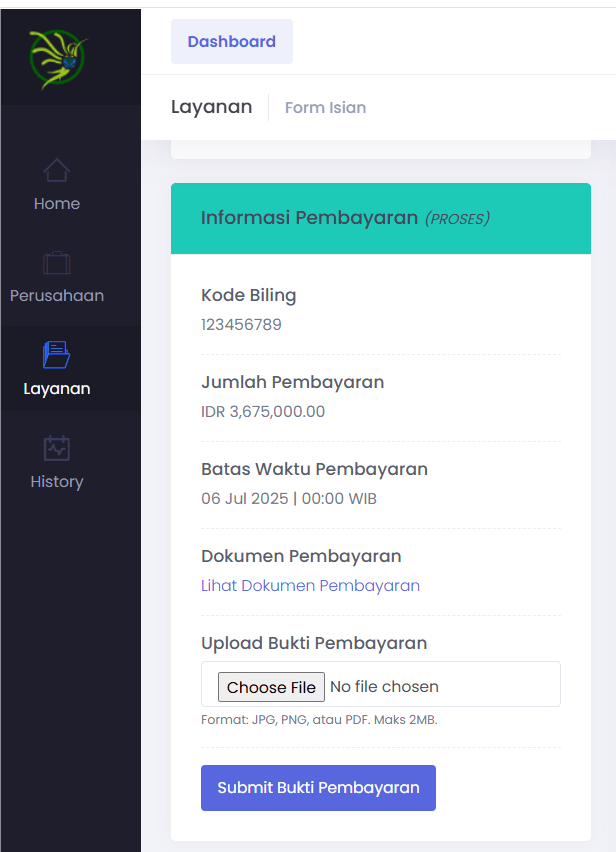Click the Home house icon
Image resolution: width=616 pixels, height=852 pixels.
coord(57,170)
